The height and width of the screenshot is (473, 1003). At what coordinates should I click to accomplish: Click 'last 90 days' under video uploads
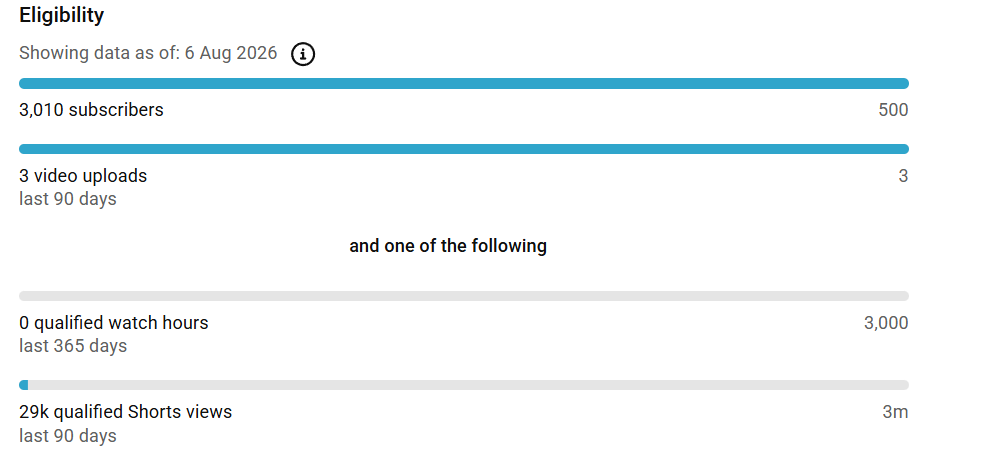coord(68,199)
